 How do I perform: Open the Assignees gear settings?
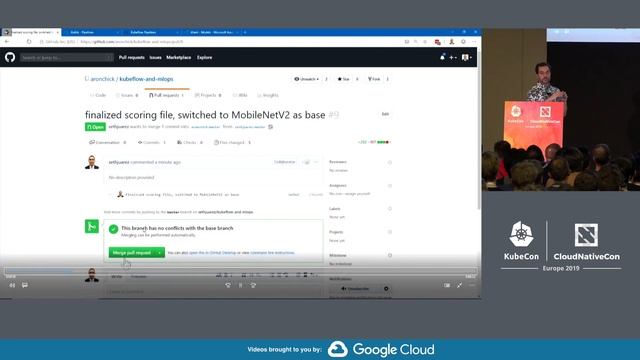[390, 186]
